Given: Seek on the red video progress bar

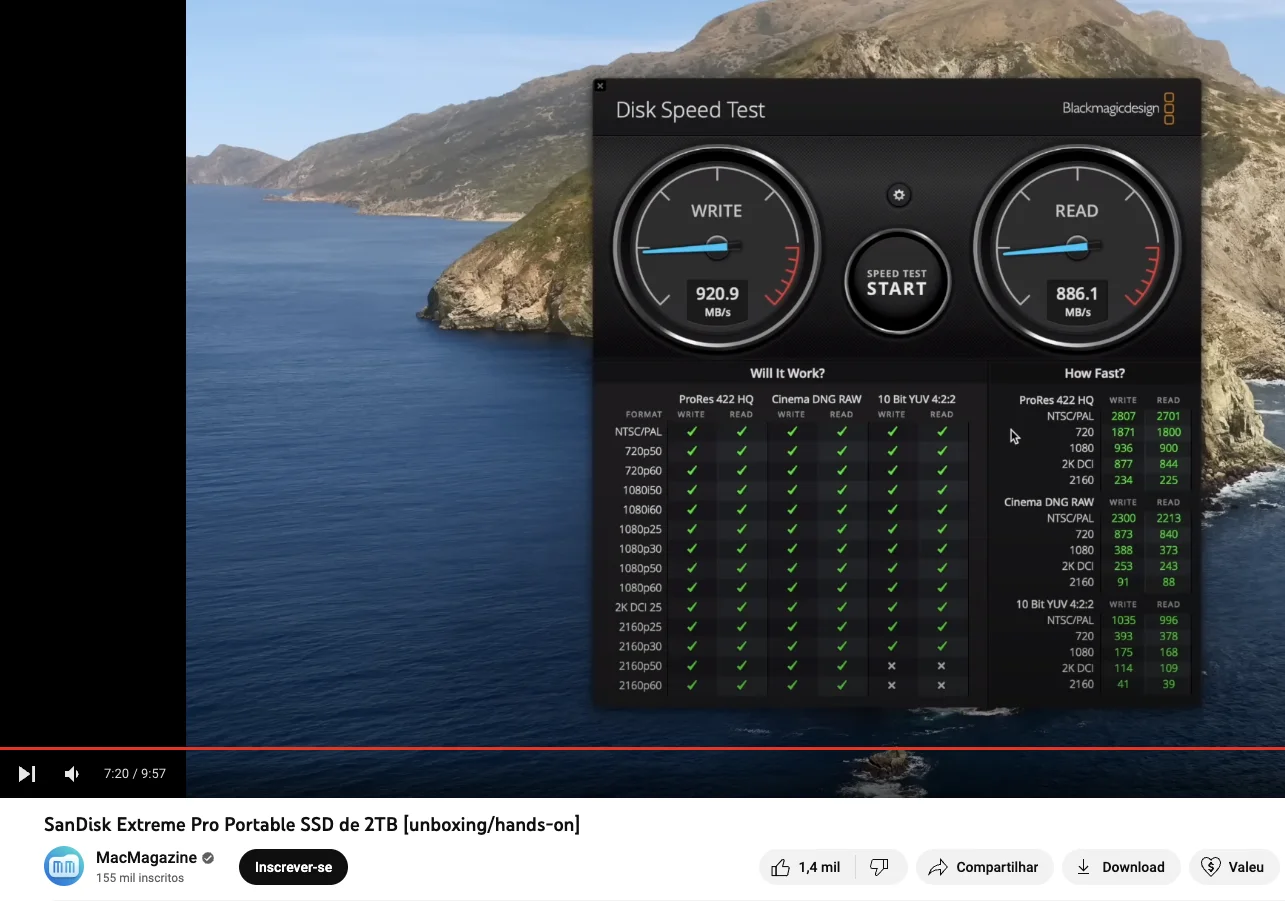Looking at the screenshot, I should 642,747.
